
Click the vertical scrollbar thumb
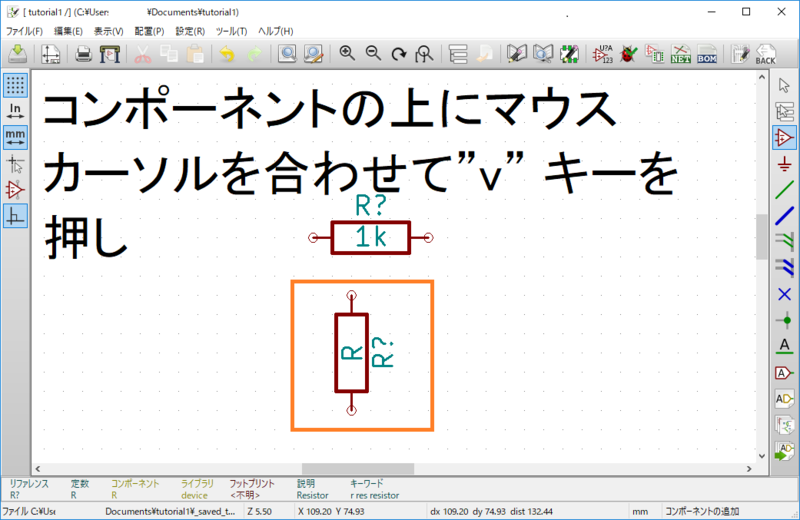(762, 237)
